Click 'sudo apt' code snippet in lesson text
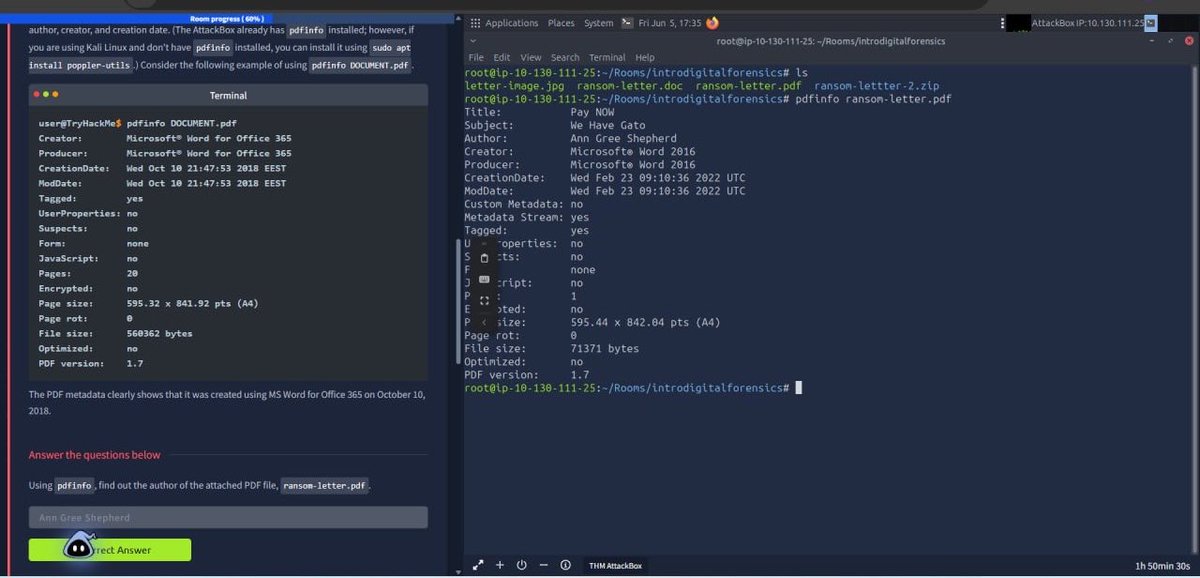This screenshot has width=1200, height=578. tap(389, 47)
